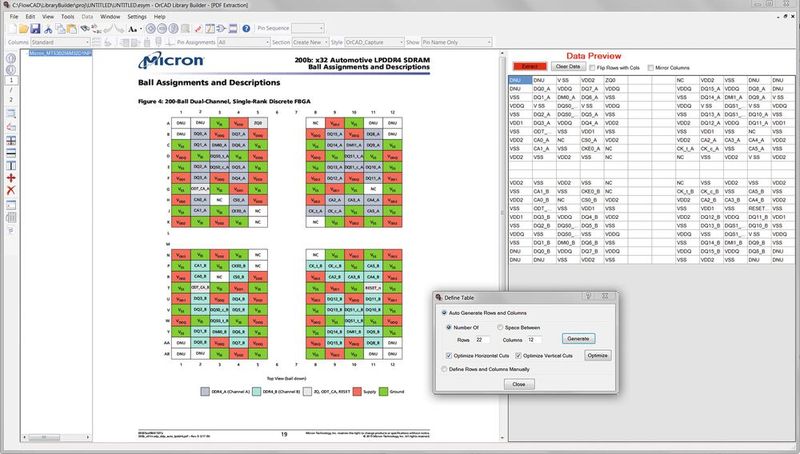800x454 pixels.
Task: Click the second circular zoom icon in toolbar
Action: pos(162,29)
